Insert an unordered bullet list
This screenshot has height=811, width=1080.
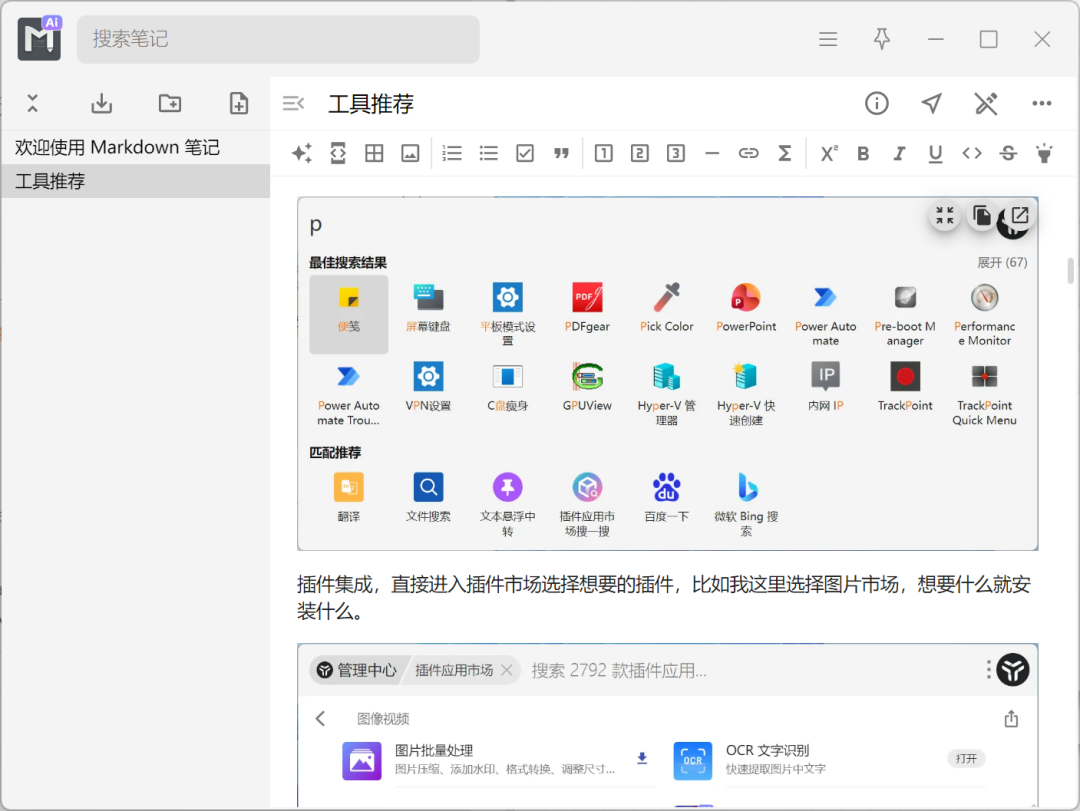488,153
